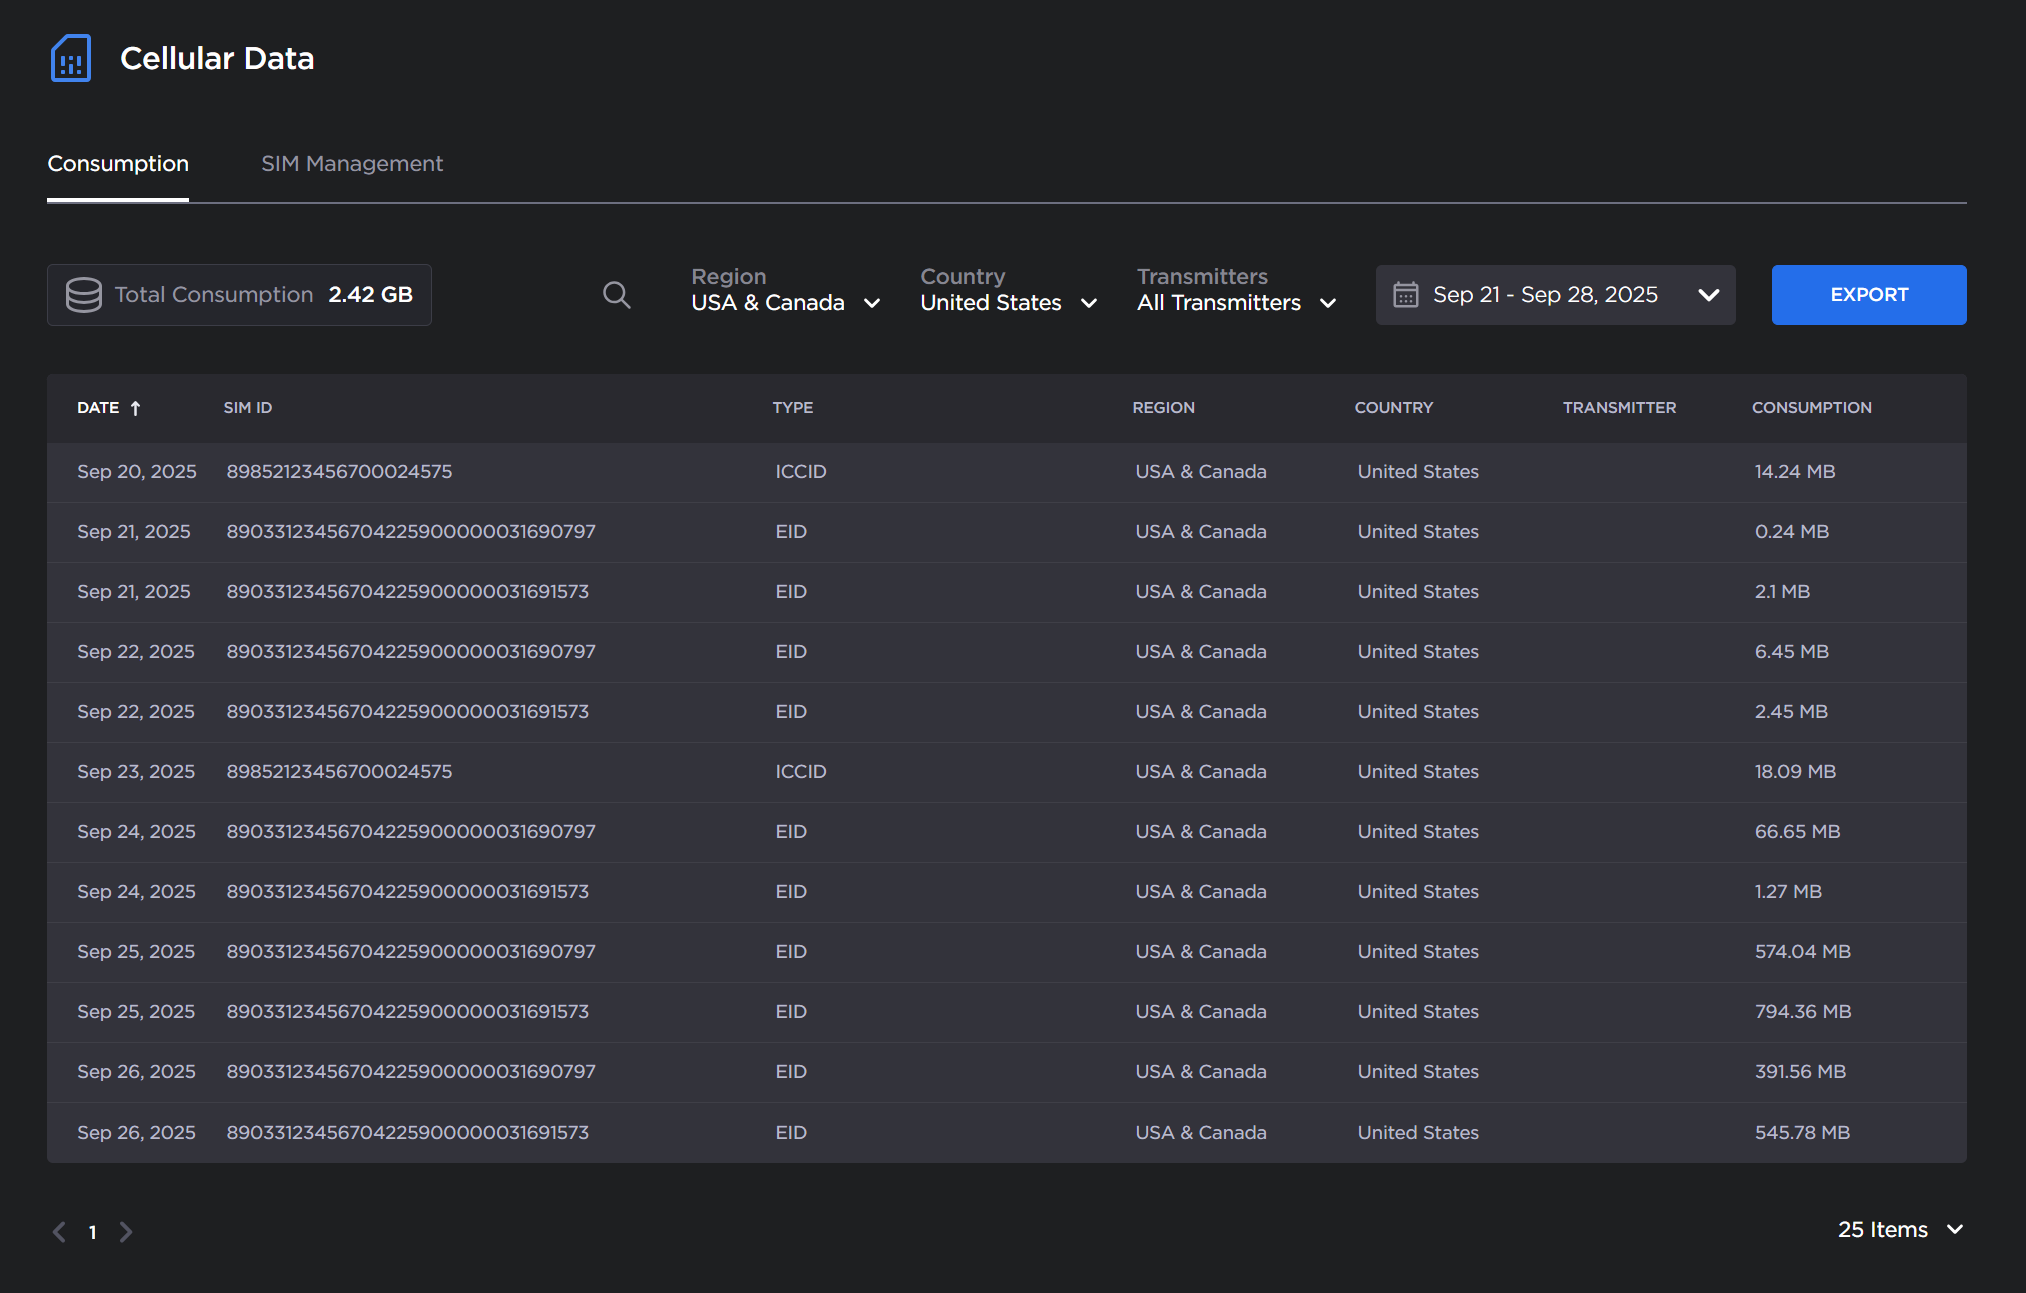Sort by the SIM ID column header
This screenshot has width=2026, height=1293.
[247, 408]
